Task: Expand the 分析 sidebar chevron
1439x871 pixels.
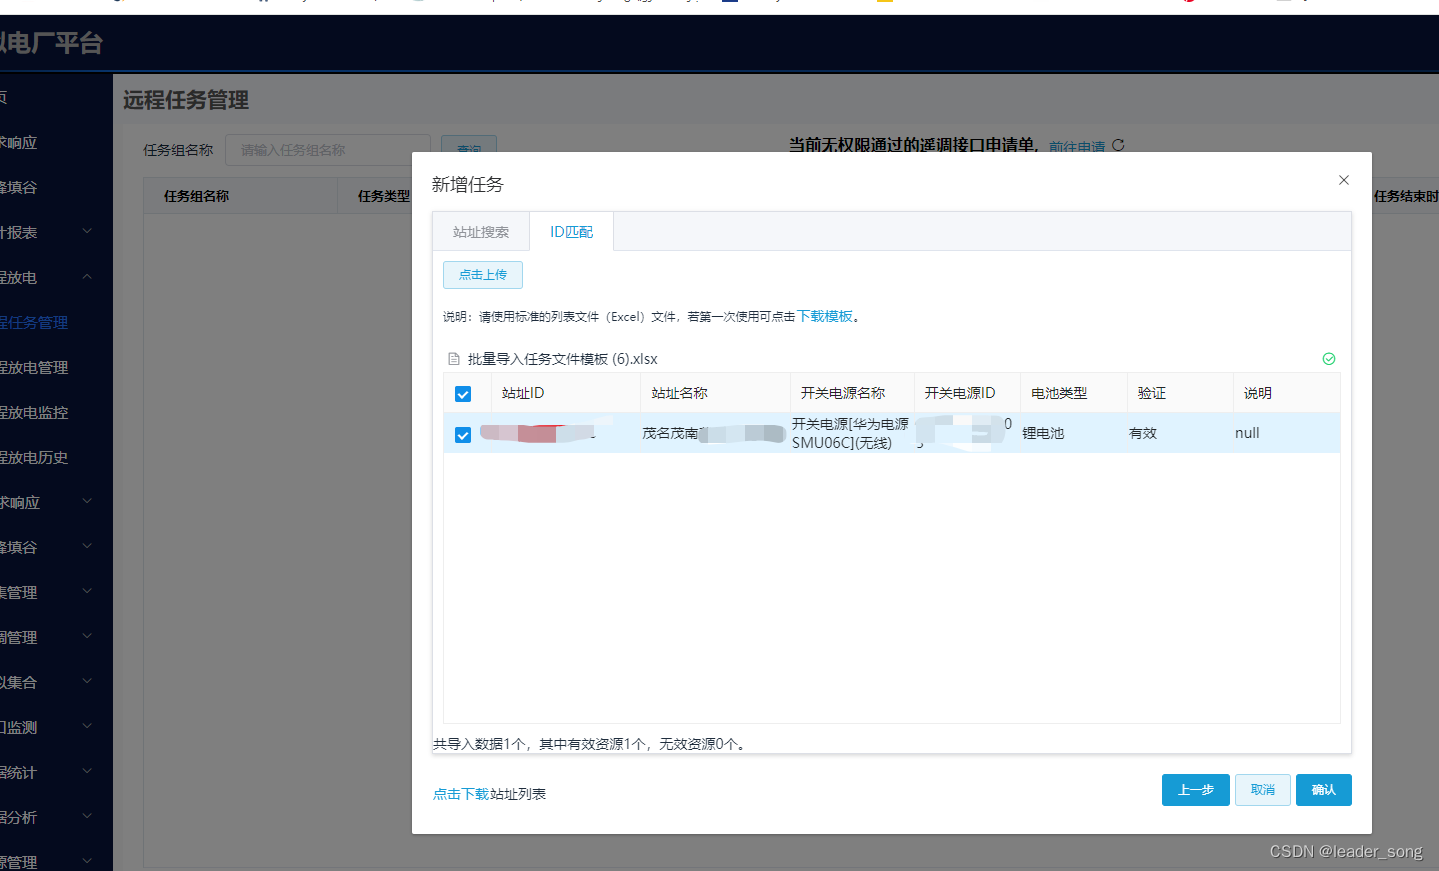Action: (x=87, y=817)
